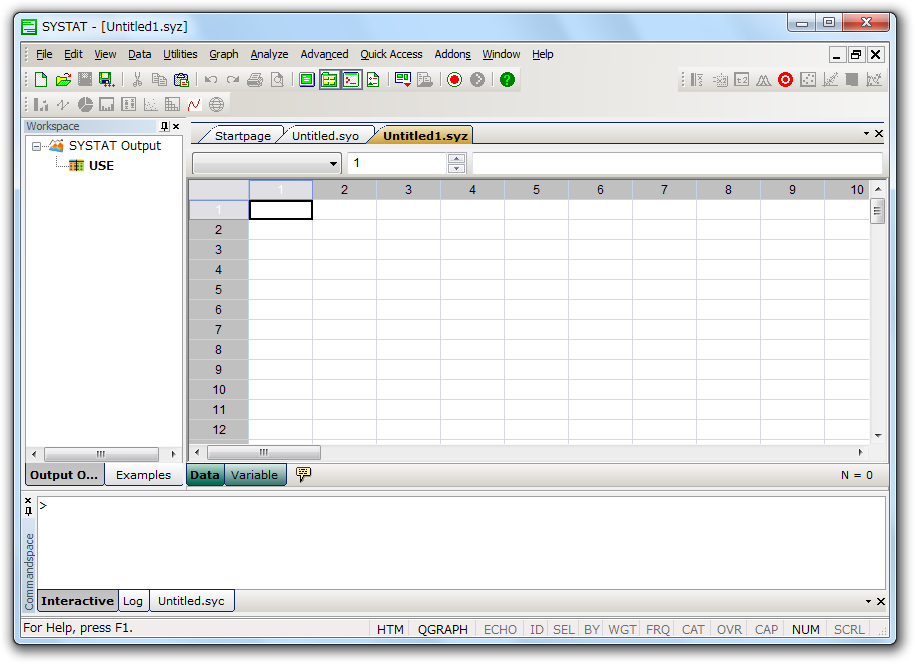The image size is (915, 664).
Task: Click the row number input field showing 1
Action: pyautogui.click(x=397, y=163)
